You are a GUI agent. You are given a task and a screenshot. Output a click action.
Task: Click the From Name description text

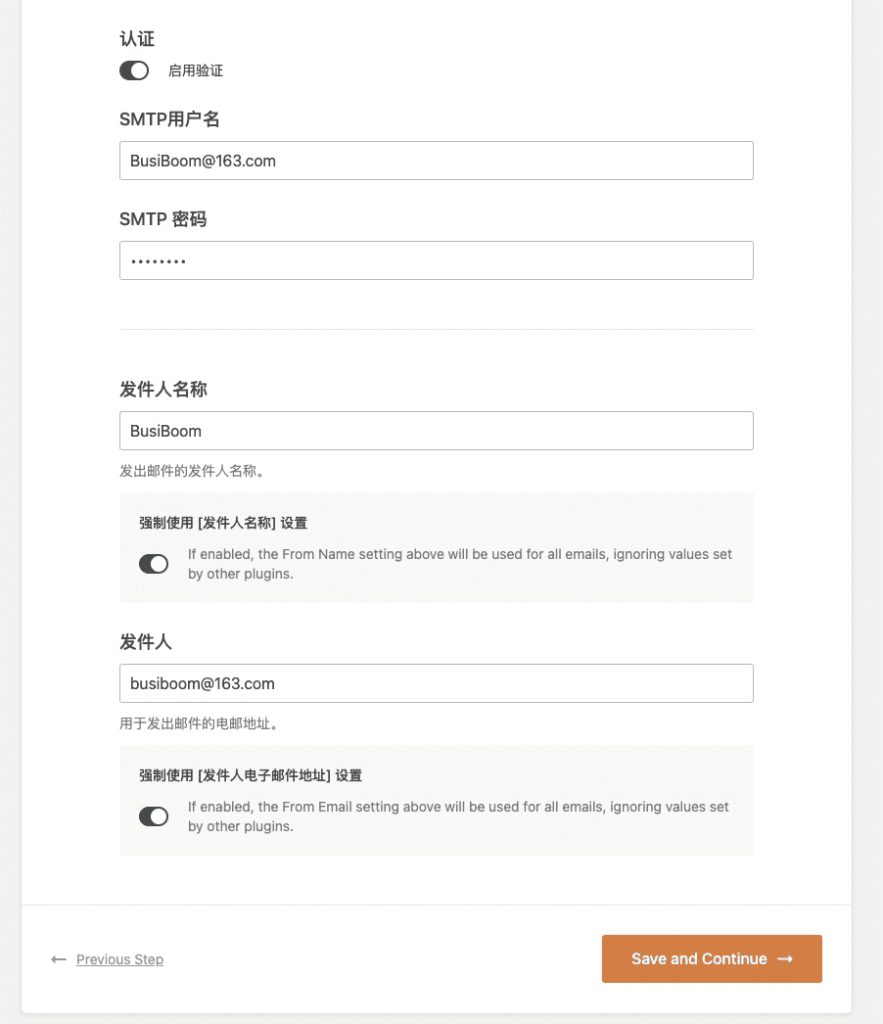(460, 564)
